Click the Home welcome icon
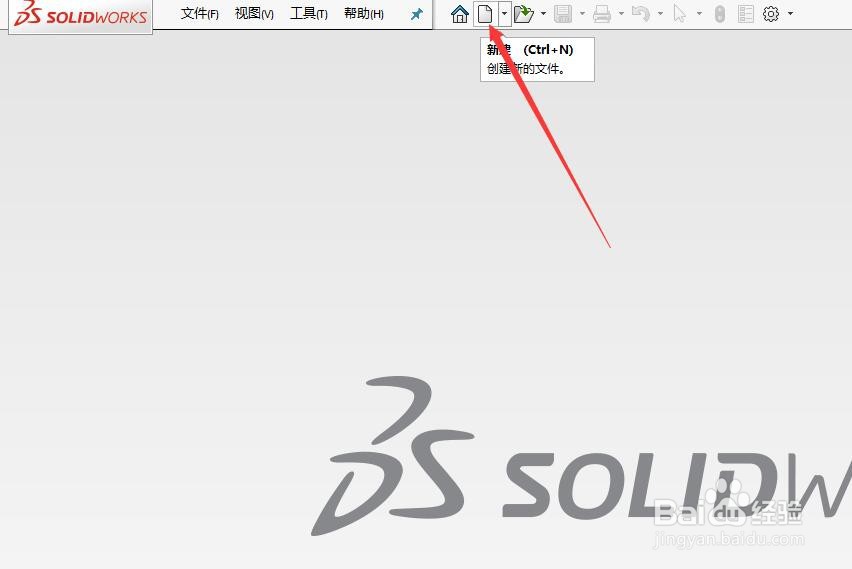Viewport: 852px width, 569px height. click(x=460, y=14)
